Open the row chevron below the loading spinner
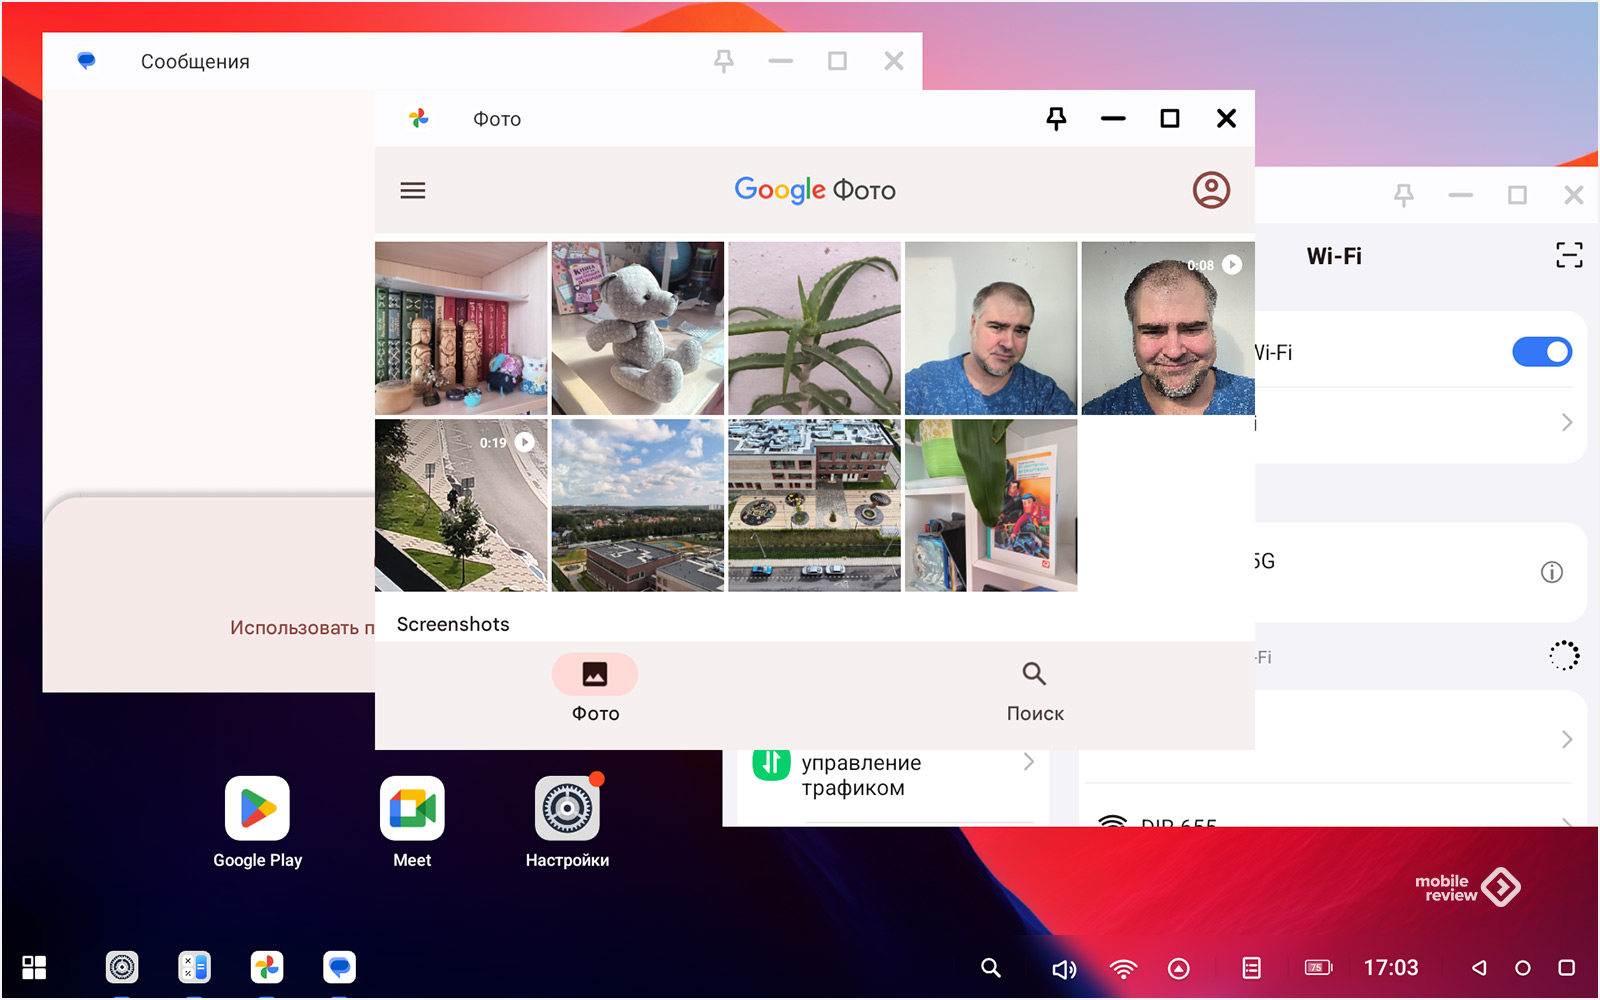1600x1000 pixels. (1566, 739)
